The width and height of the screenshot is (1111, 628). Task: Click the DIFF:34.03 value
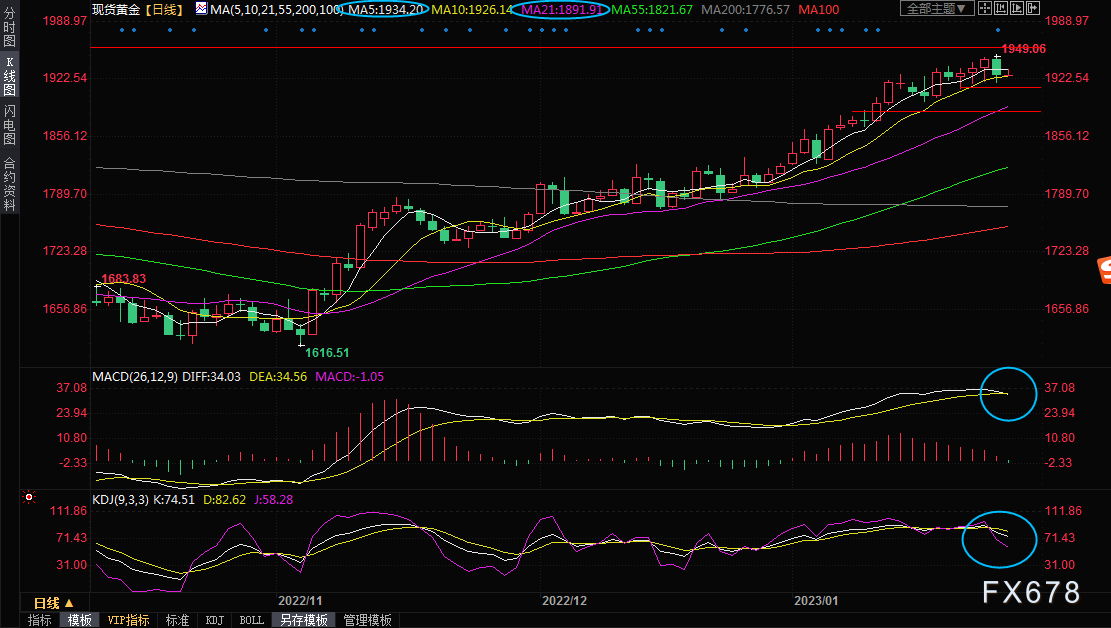[x=211, y=376]
